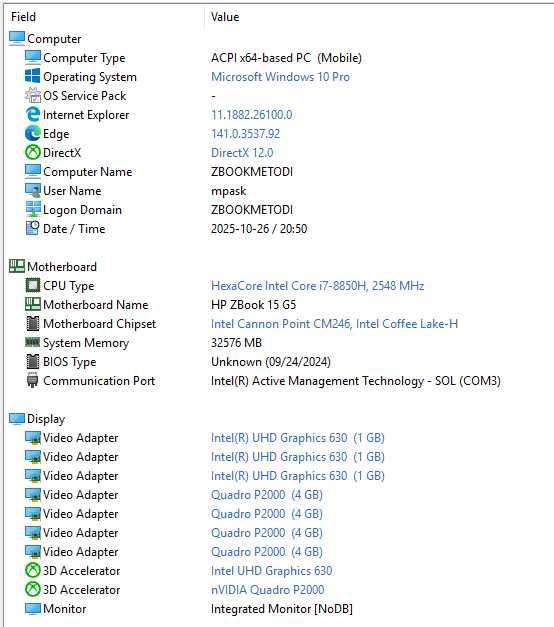554x627 pixels.
Task: Click the OS Service Pack icon
Action: click(33, 96)
